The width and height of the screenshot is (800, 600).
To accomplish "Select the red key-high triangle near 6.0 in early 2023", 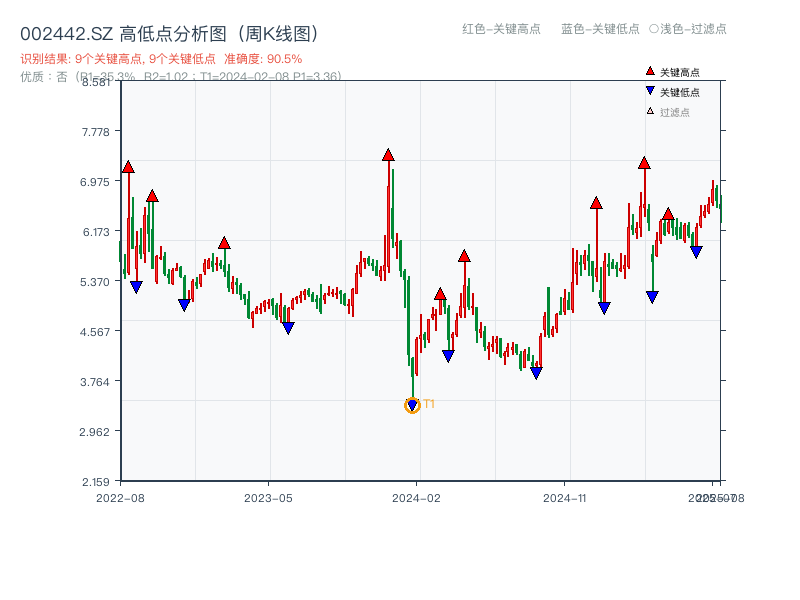I will [x=224, y=243].
